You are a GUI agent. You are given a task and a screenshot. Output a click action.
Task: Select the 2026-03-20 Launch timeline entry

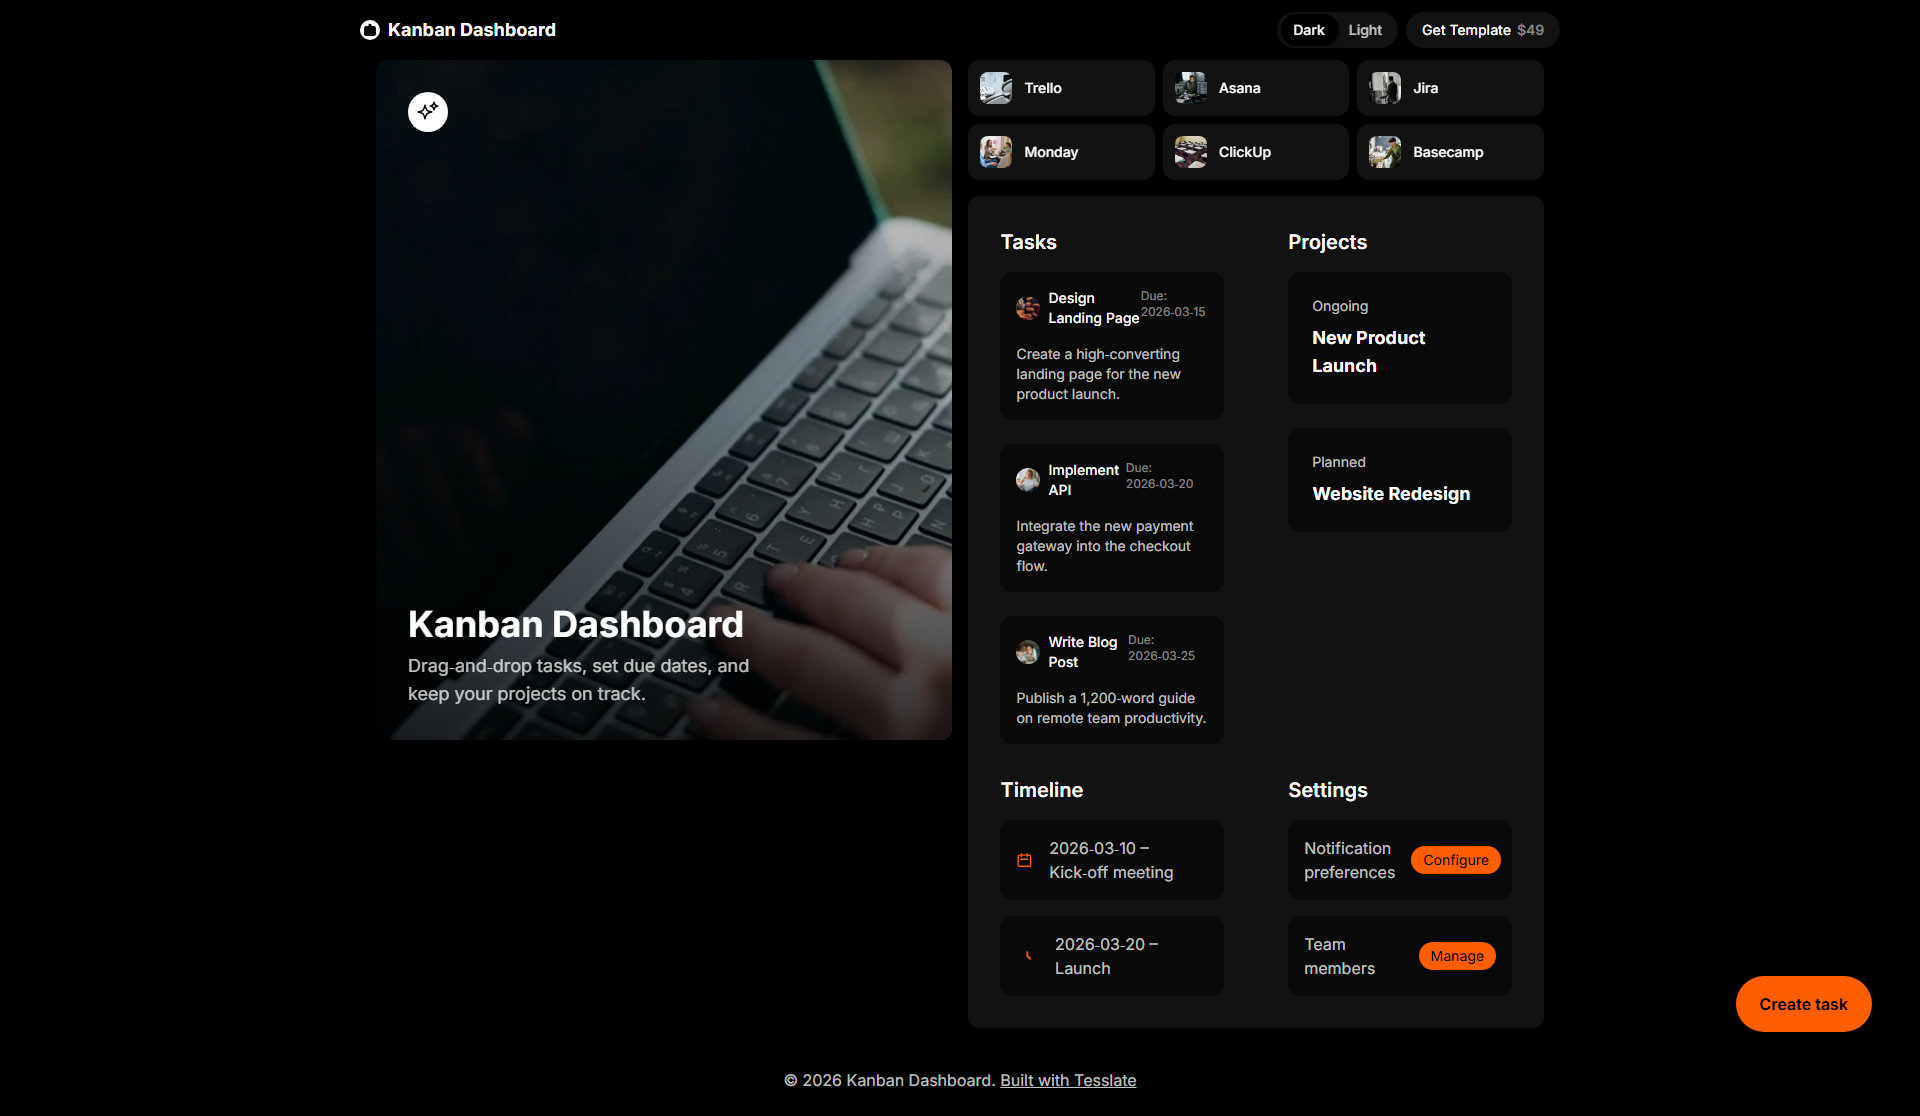(x=1111, y=956)
